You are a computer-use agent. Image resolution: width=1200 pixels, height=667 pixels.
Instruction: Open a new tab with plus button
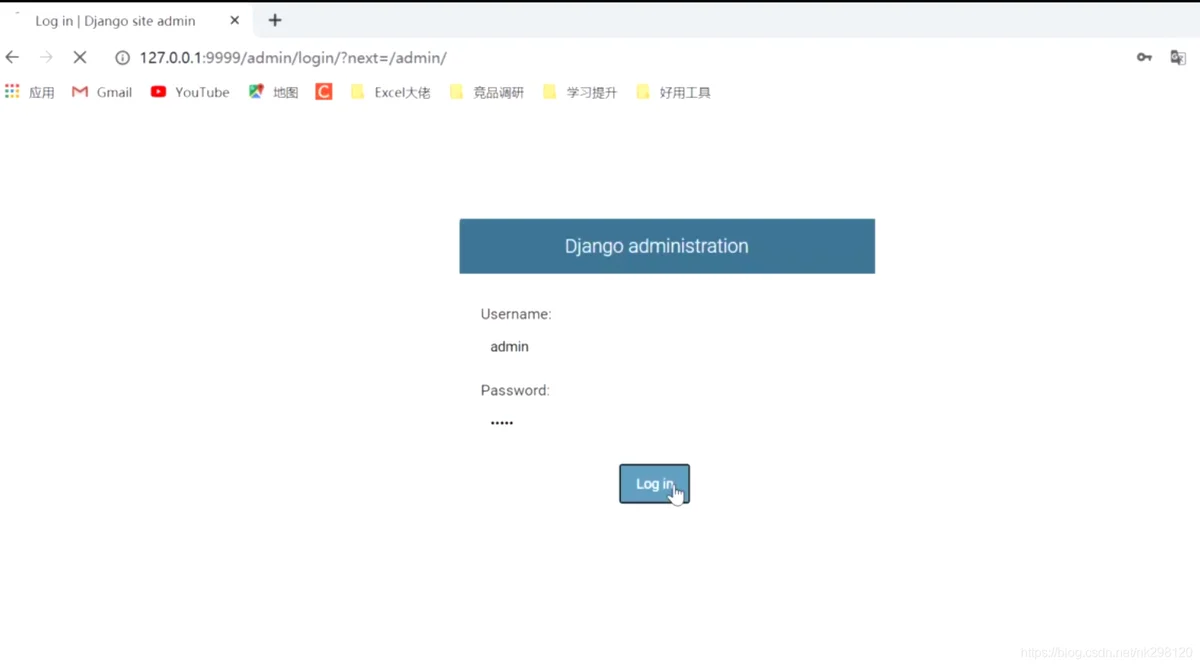point(275,20)
